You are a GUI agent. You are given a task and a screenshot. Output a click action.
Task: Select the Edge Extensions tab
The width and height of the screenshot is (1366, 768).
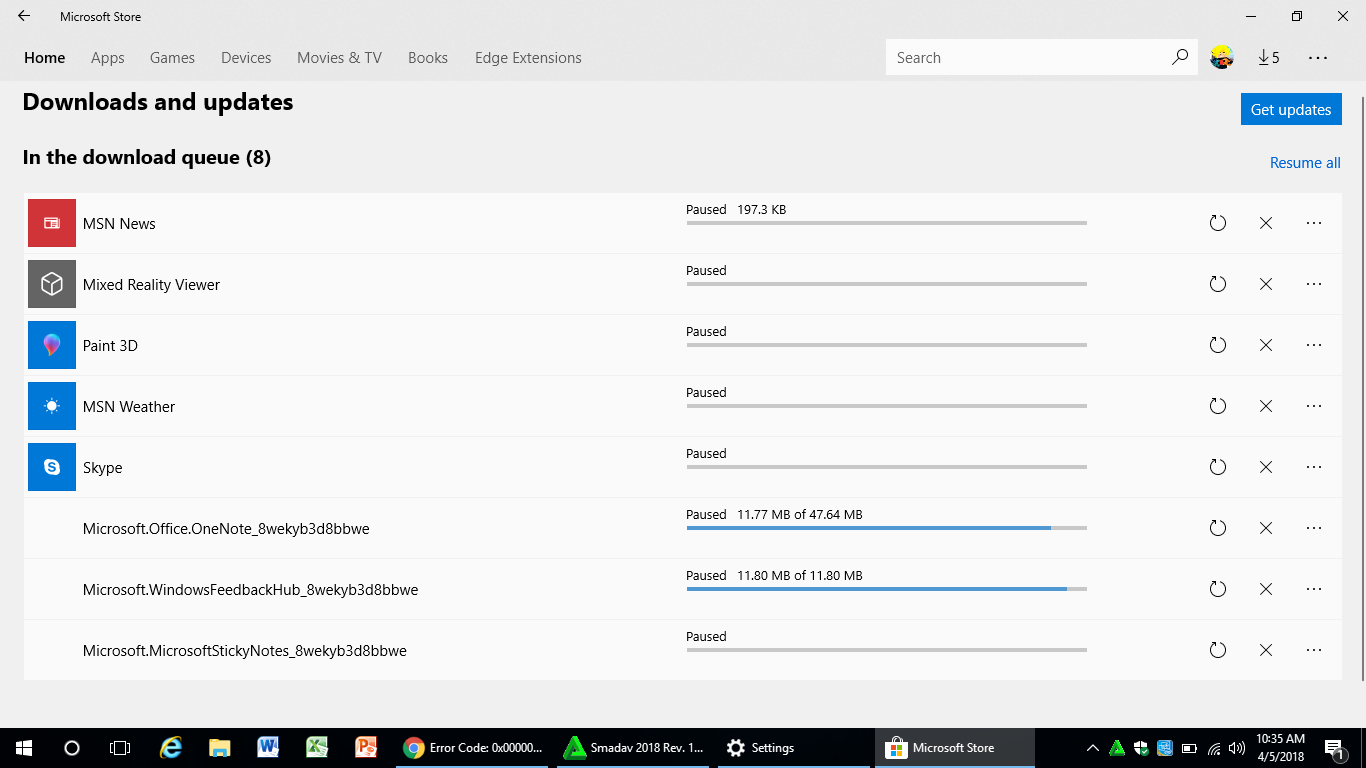pos(528,58)
